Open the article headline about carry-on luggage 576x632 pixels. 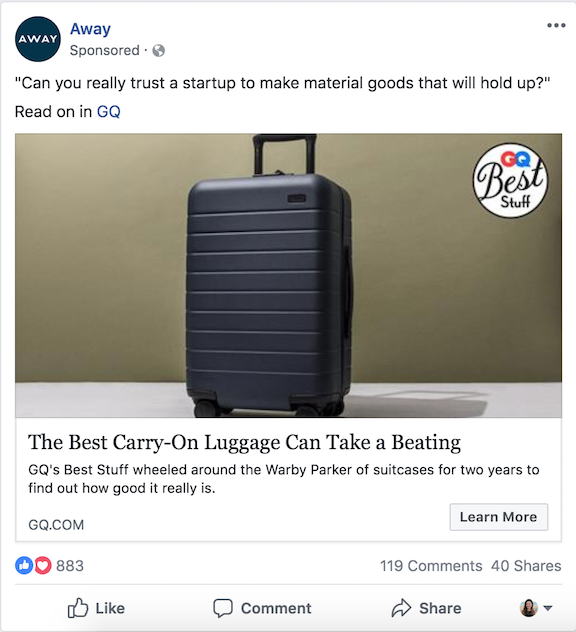click(244, 443)
